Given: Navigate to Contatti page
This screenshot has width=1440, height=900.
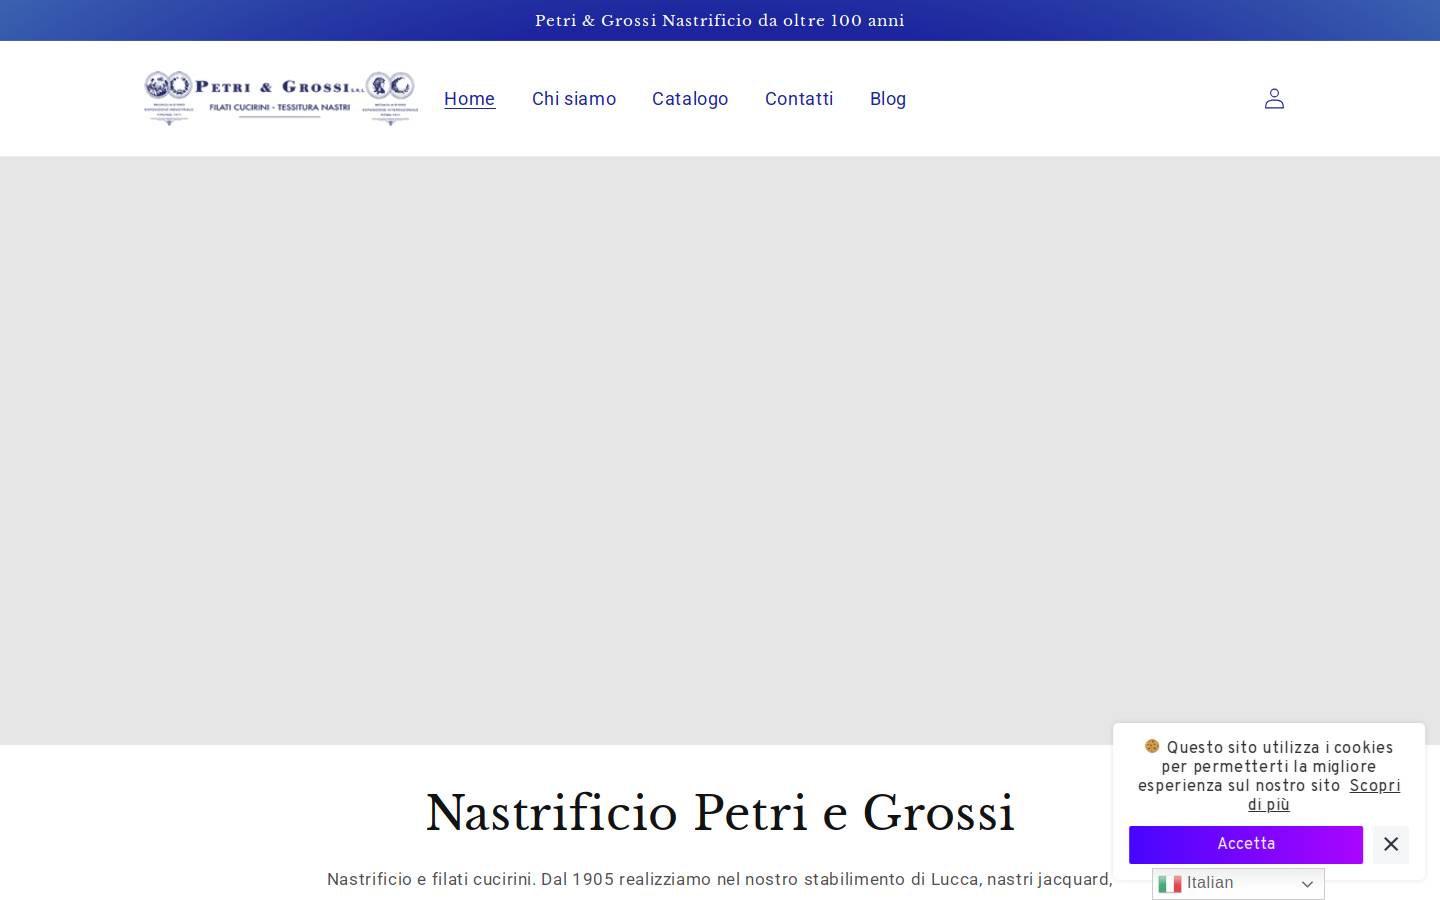Looking at the screenshot, I should pyautogui.click(x=799, y=98).
